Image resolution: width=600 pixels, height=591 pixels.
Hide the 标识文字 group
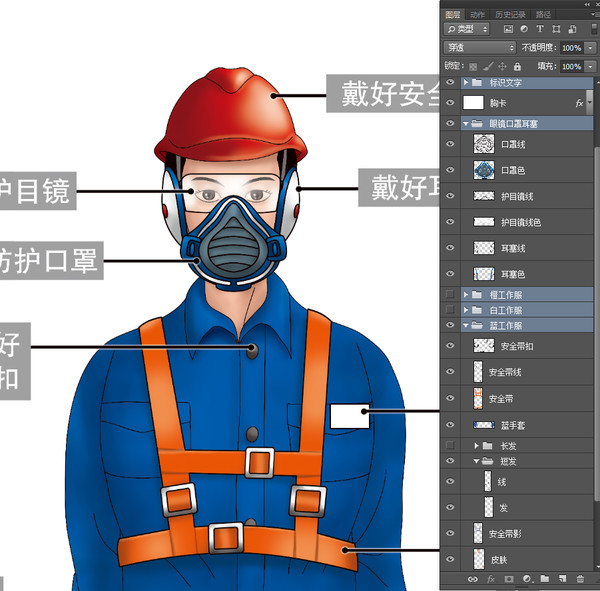450,82
